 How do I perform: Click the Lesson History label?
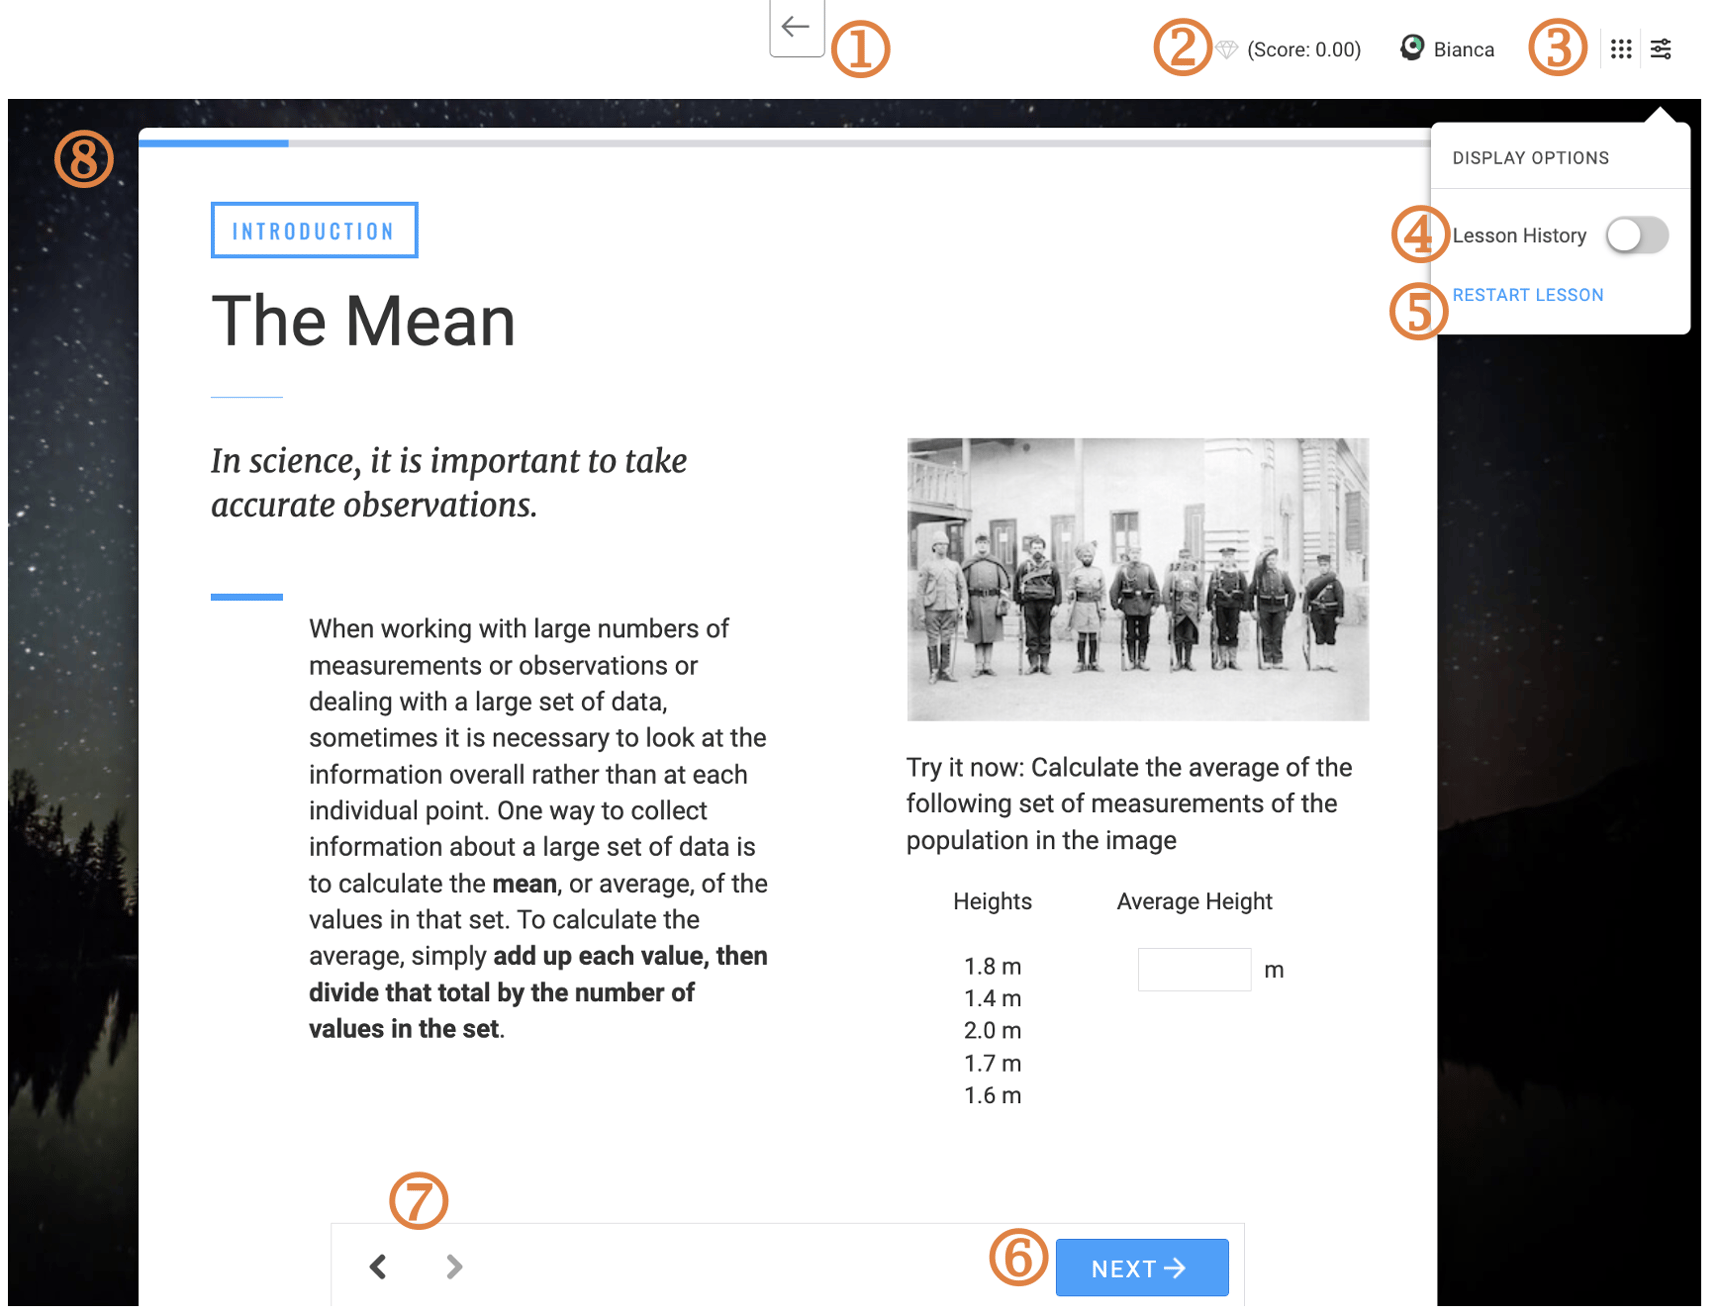point(1519,235)
